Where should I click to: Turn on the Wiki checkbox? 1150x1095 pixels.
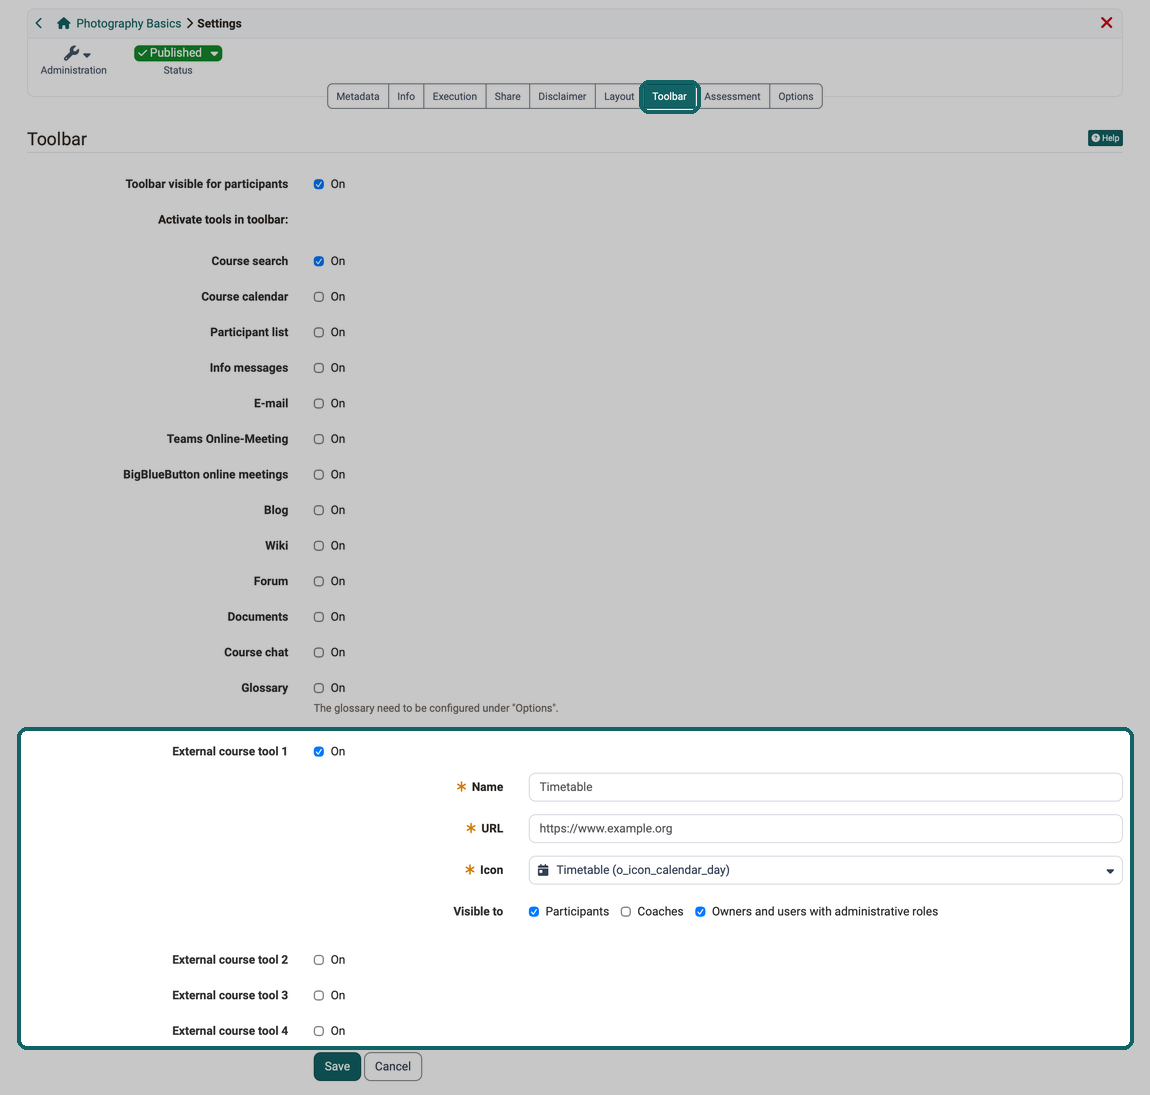tap(319, 546)
